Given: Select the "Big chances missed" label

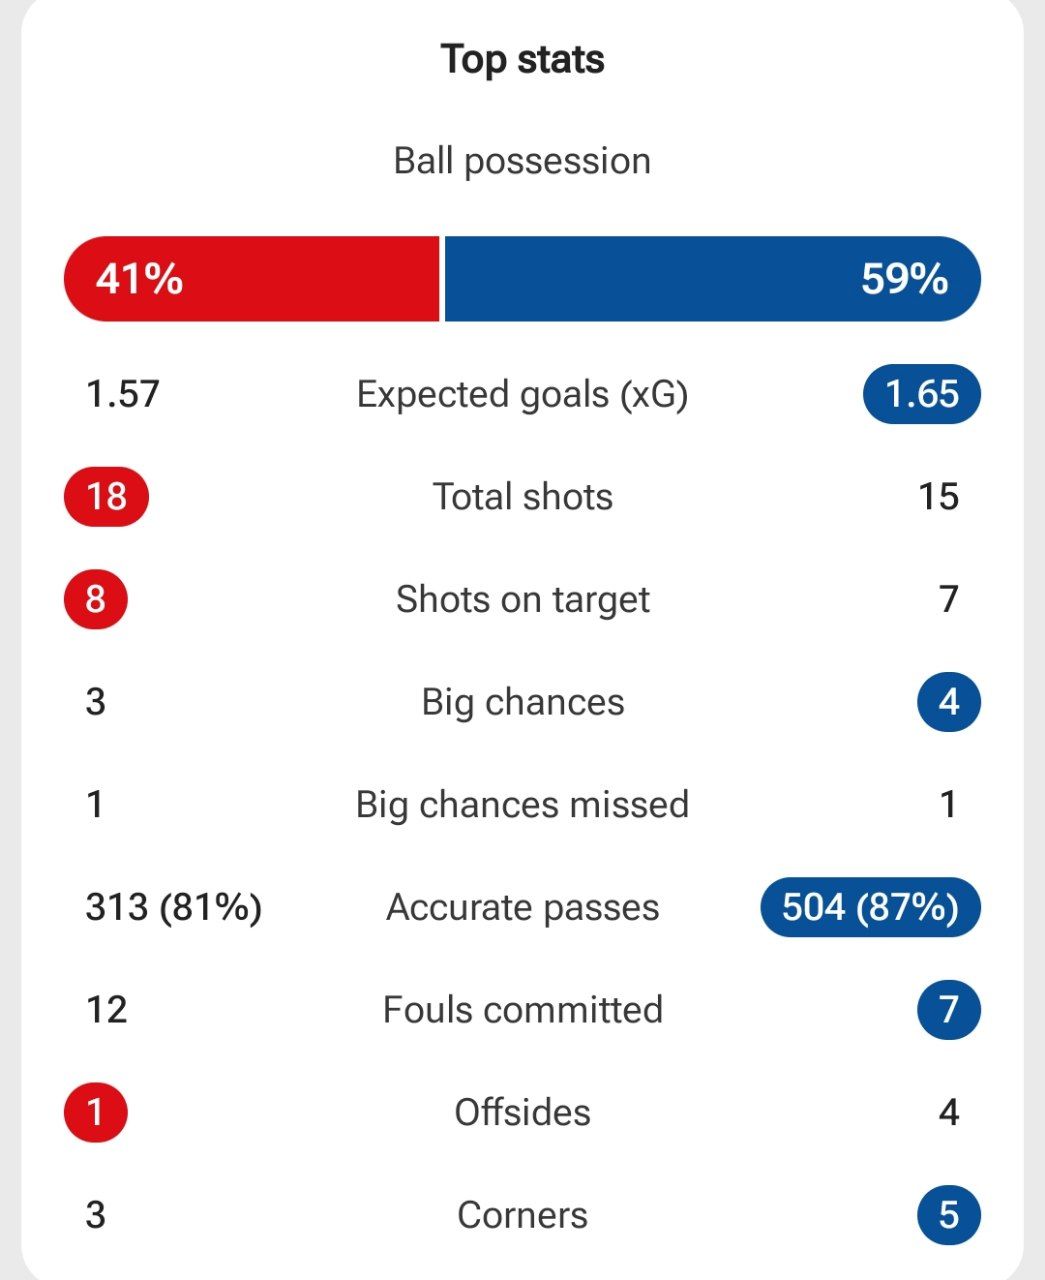Looking at the screenshot, I should point(522,804).
